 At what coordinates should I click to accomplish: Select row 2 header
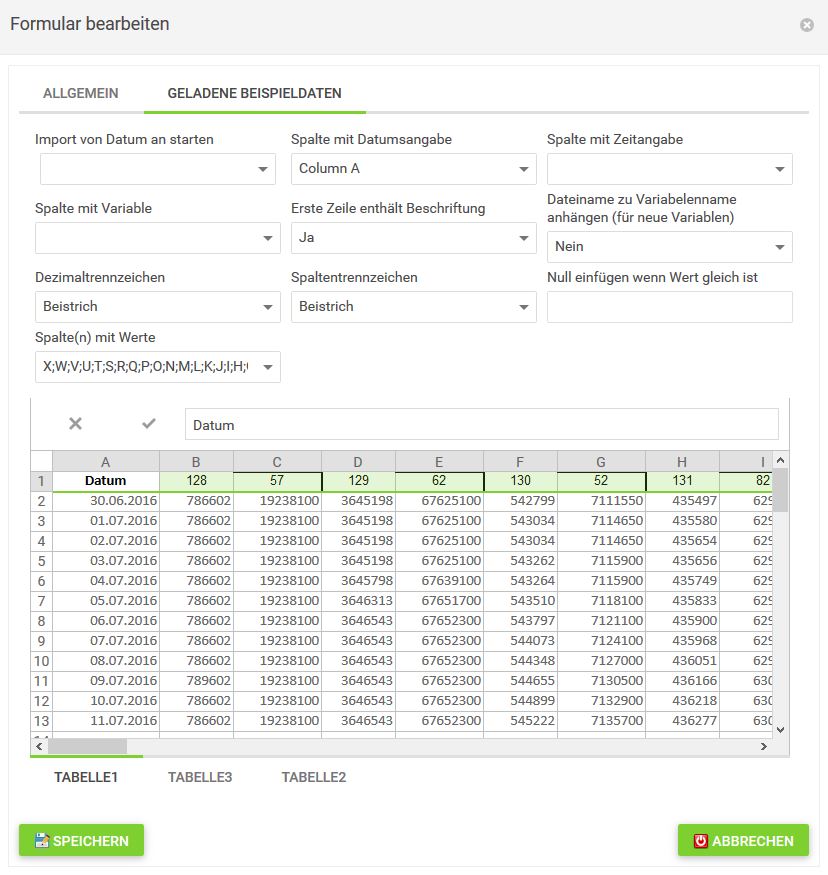41,501
